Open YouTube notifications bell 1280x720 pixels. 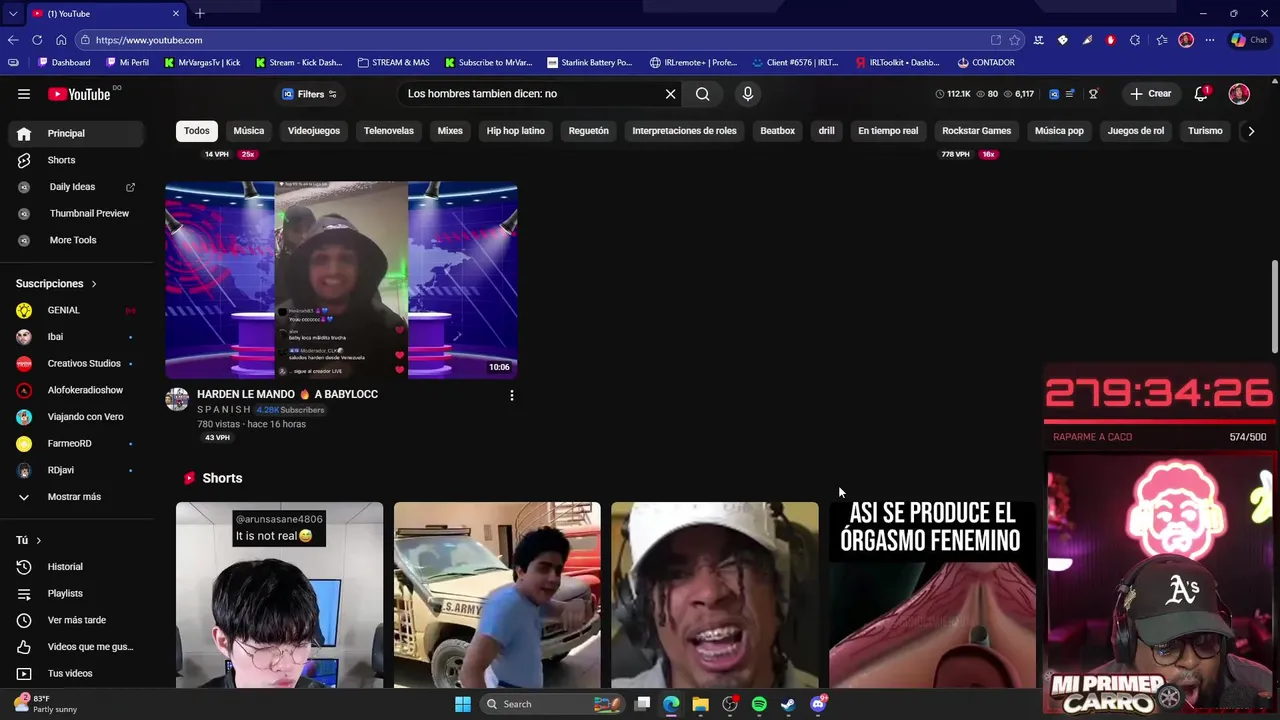coord(1201,94)
